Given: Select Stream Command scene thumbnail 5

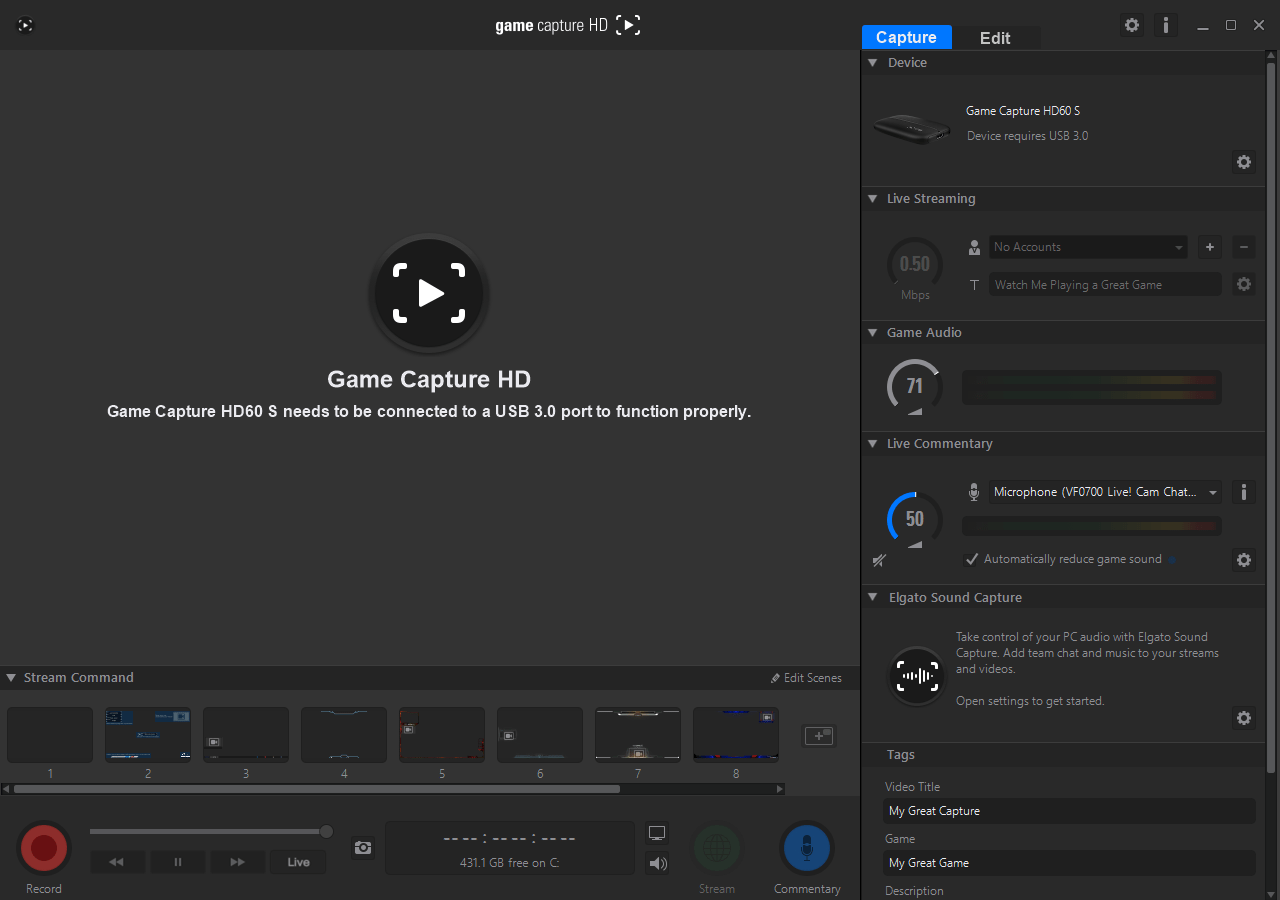Looking at the screenshot, I should pyautogui.click(x=441, y=734).
